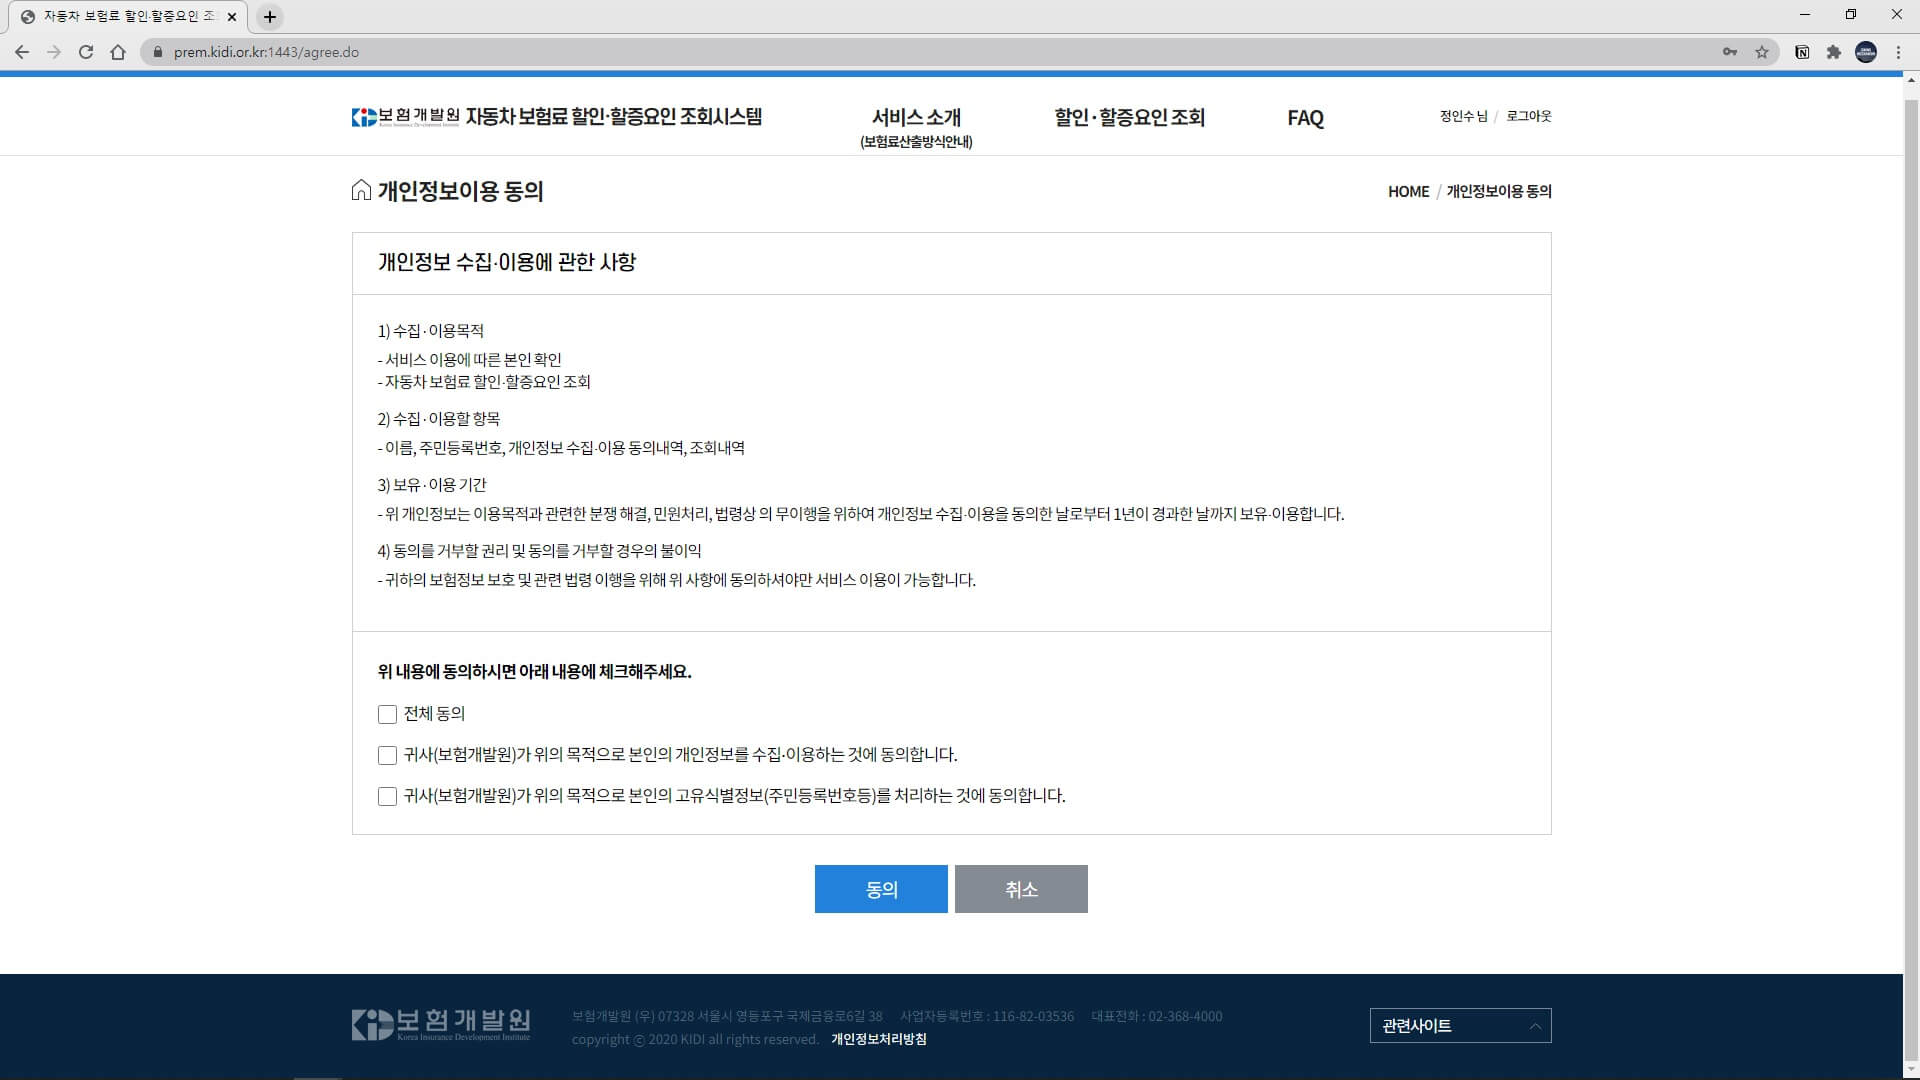Click the Notion extension icon
Screen dimensions: 1920x1080
click(1802, 52)
